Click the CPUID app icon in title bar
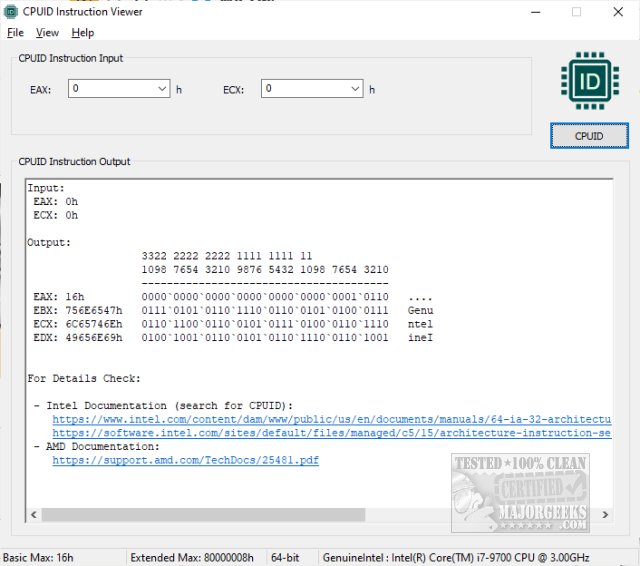 pos(11,12)
